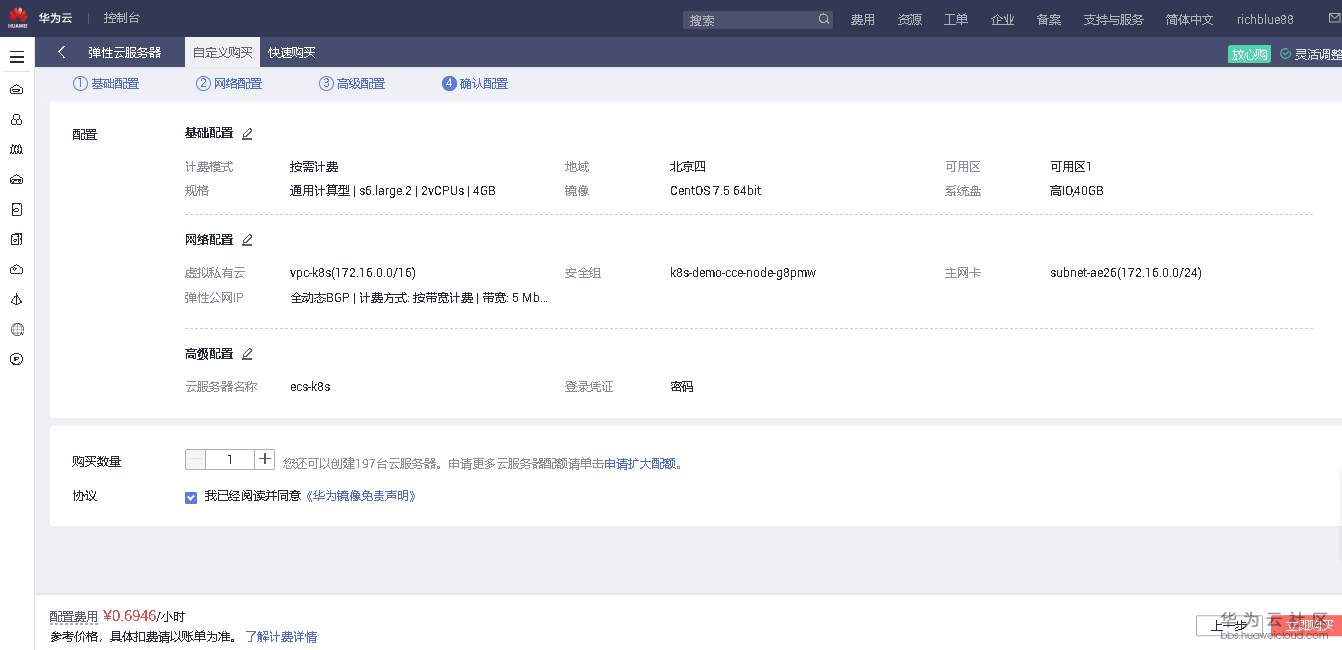This screenshot has height=650, width=1342.
Task: Click server name ecs-k8s
Action: [x=310, y=386]
